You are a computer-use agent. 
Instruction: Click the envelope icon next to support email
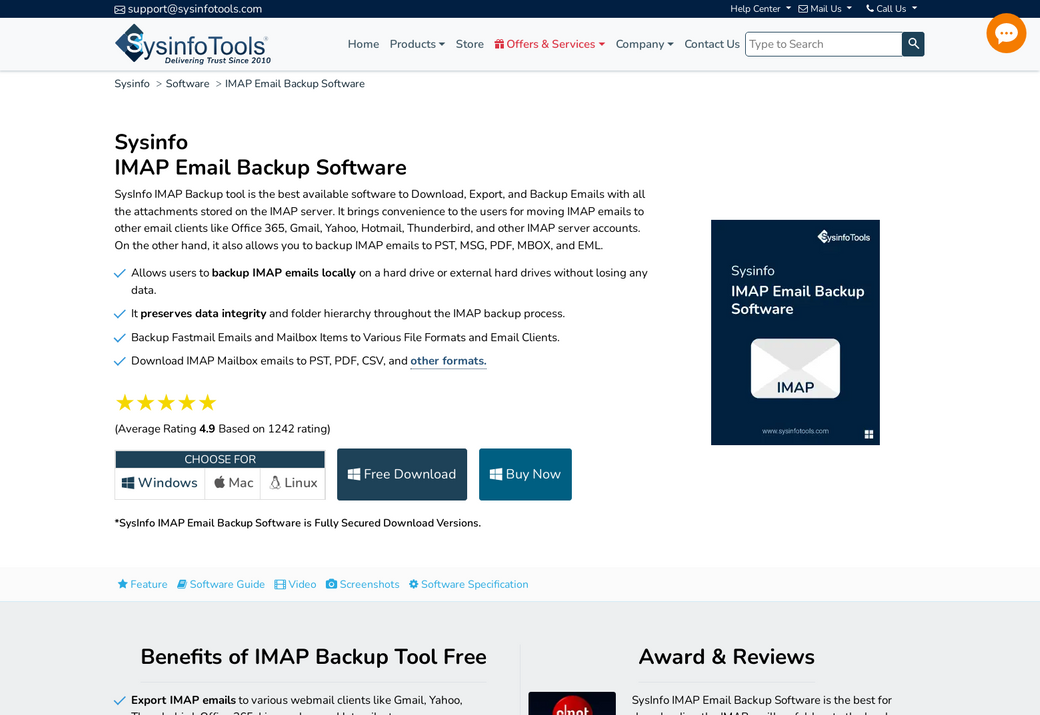(x=120, y=8)
